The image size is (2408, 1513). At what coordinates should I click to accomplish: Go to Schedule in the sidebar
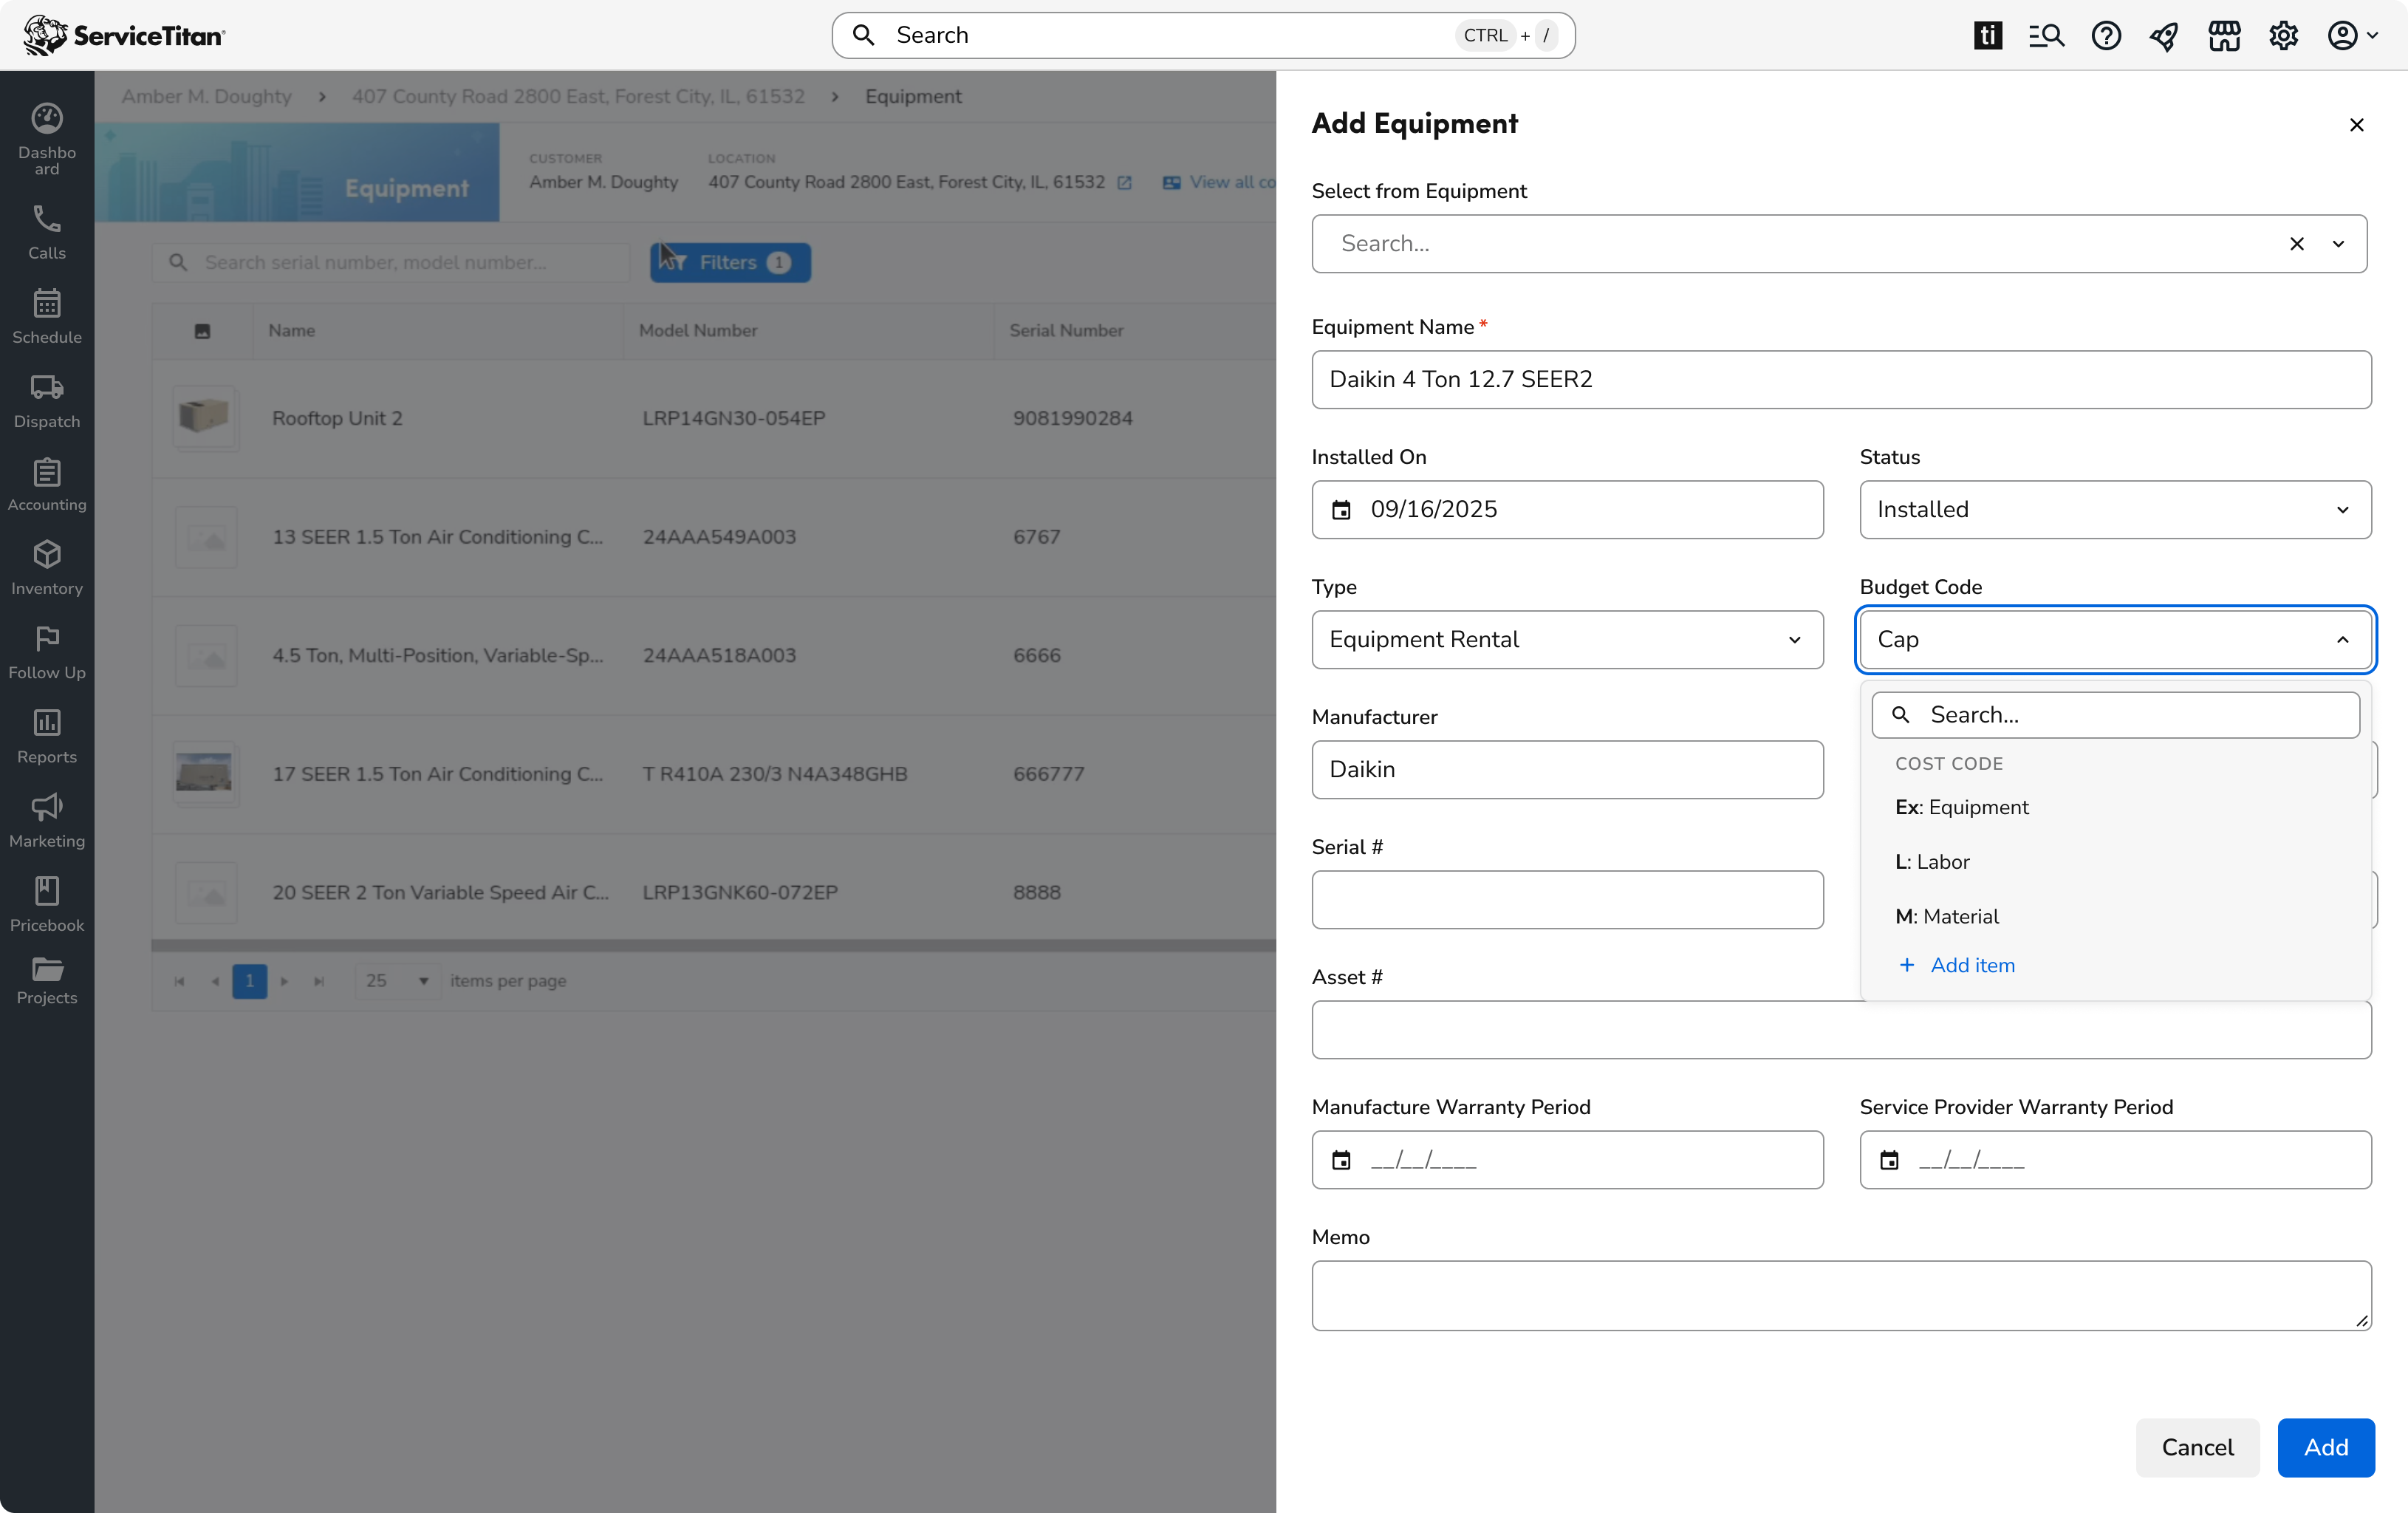pos(47,316)
